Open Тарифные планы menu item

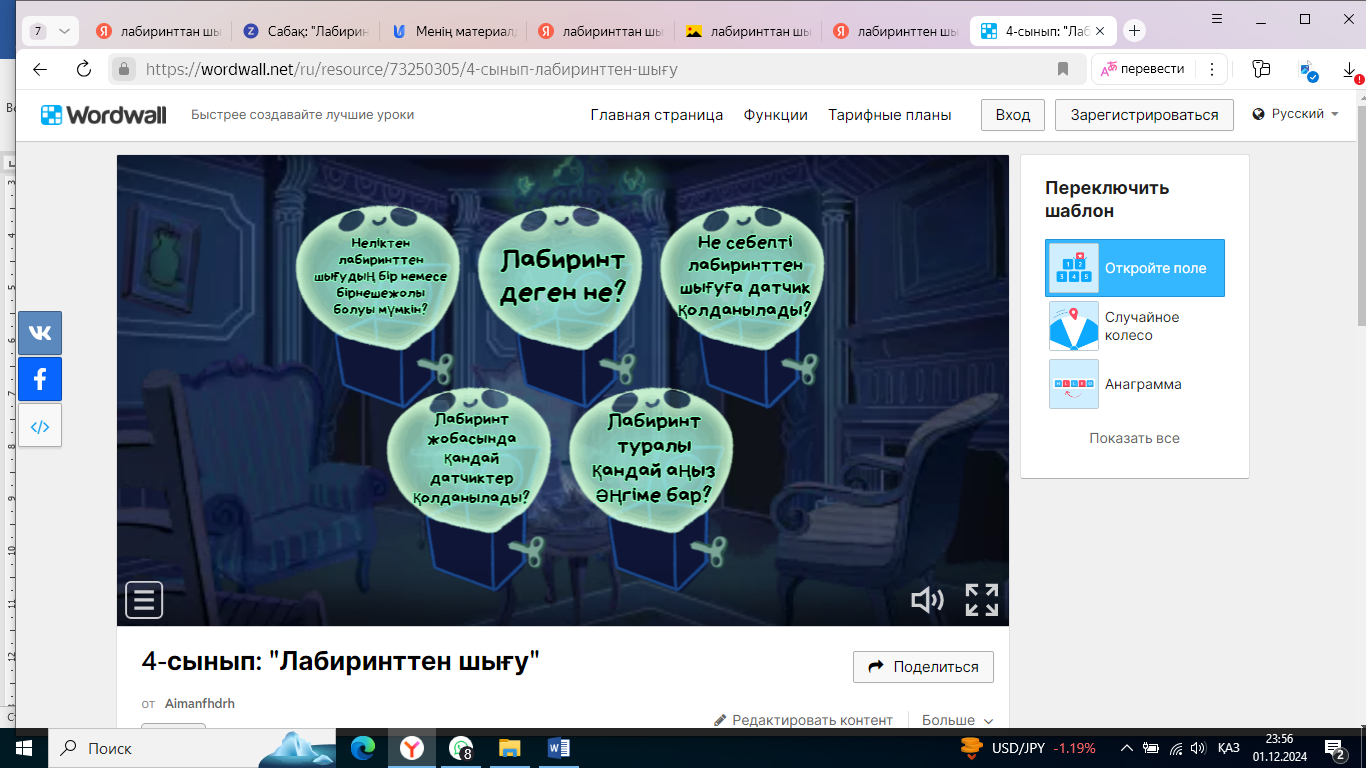click(890, 115)
